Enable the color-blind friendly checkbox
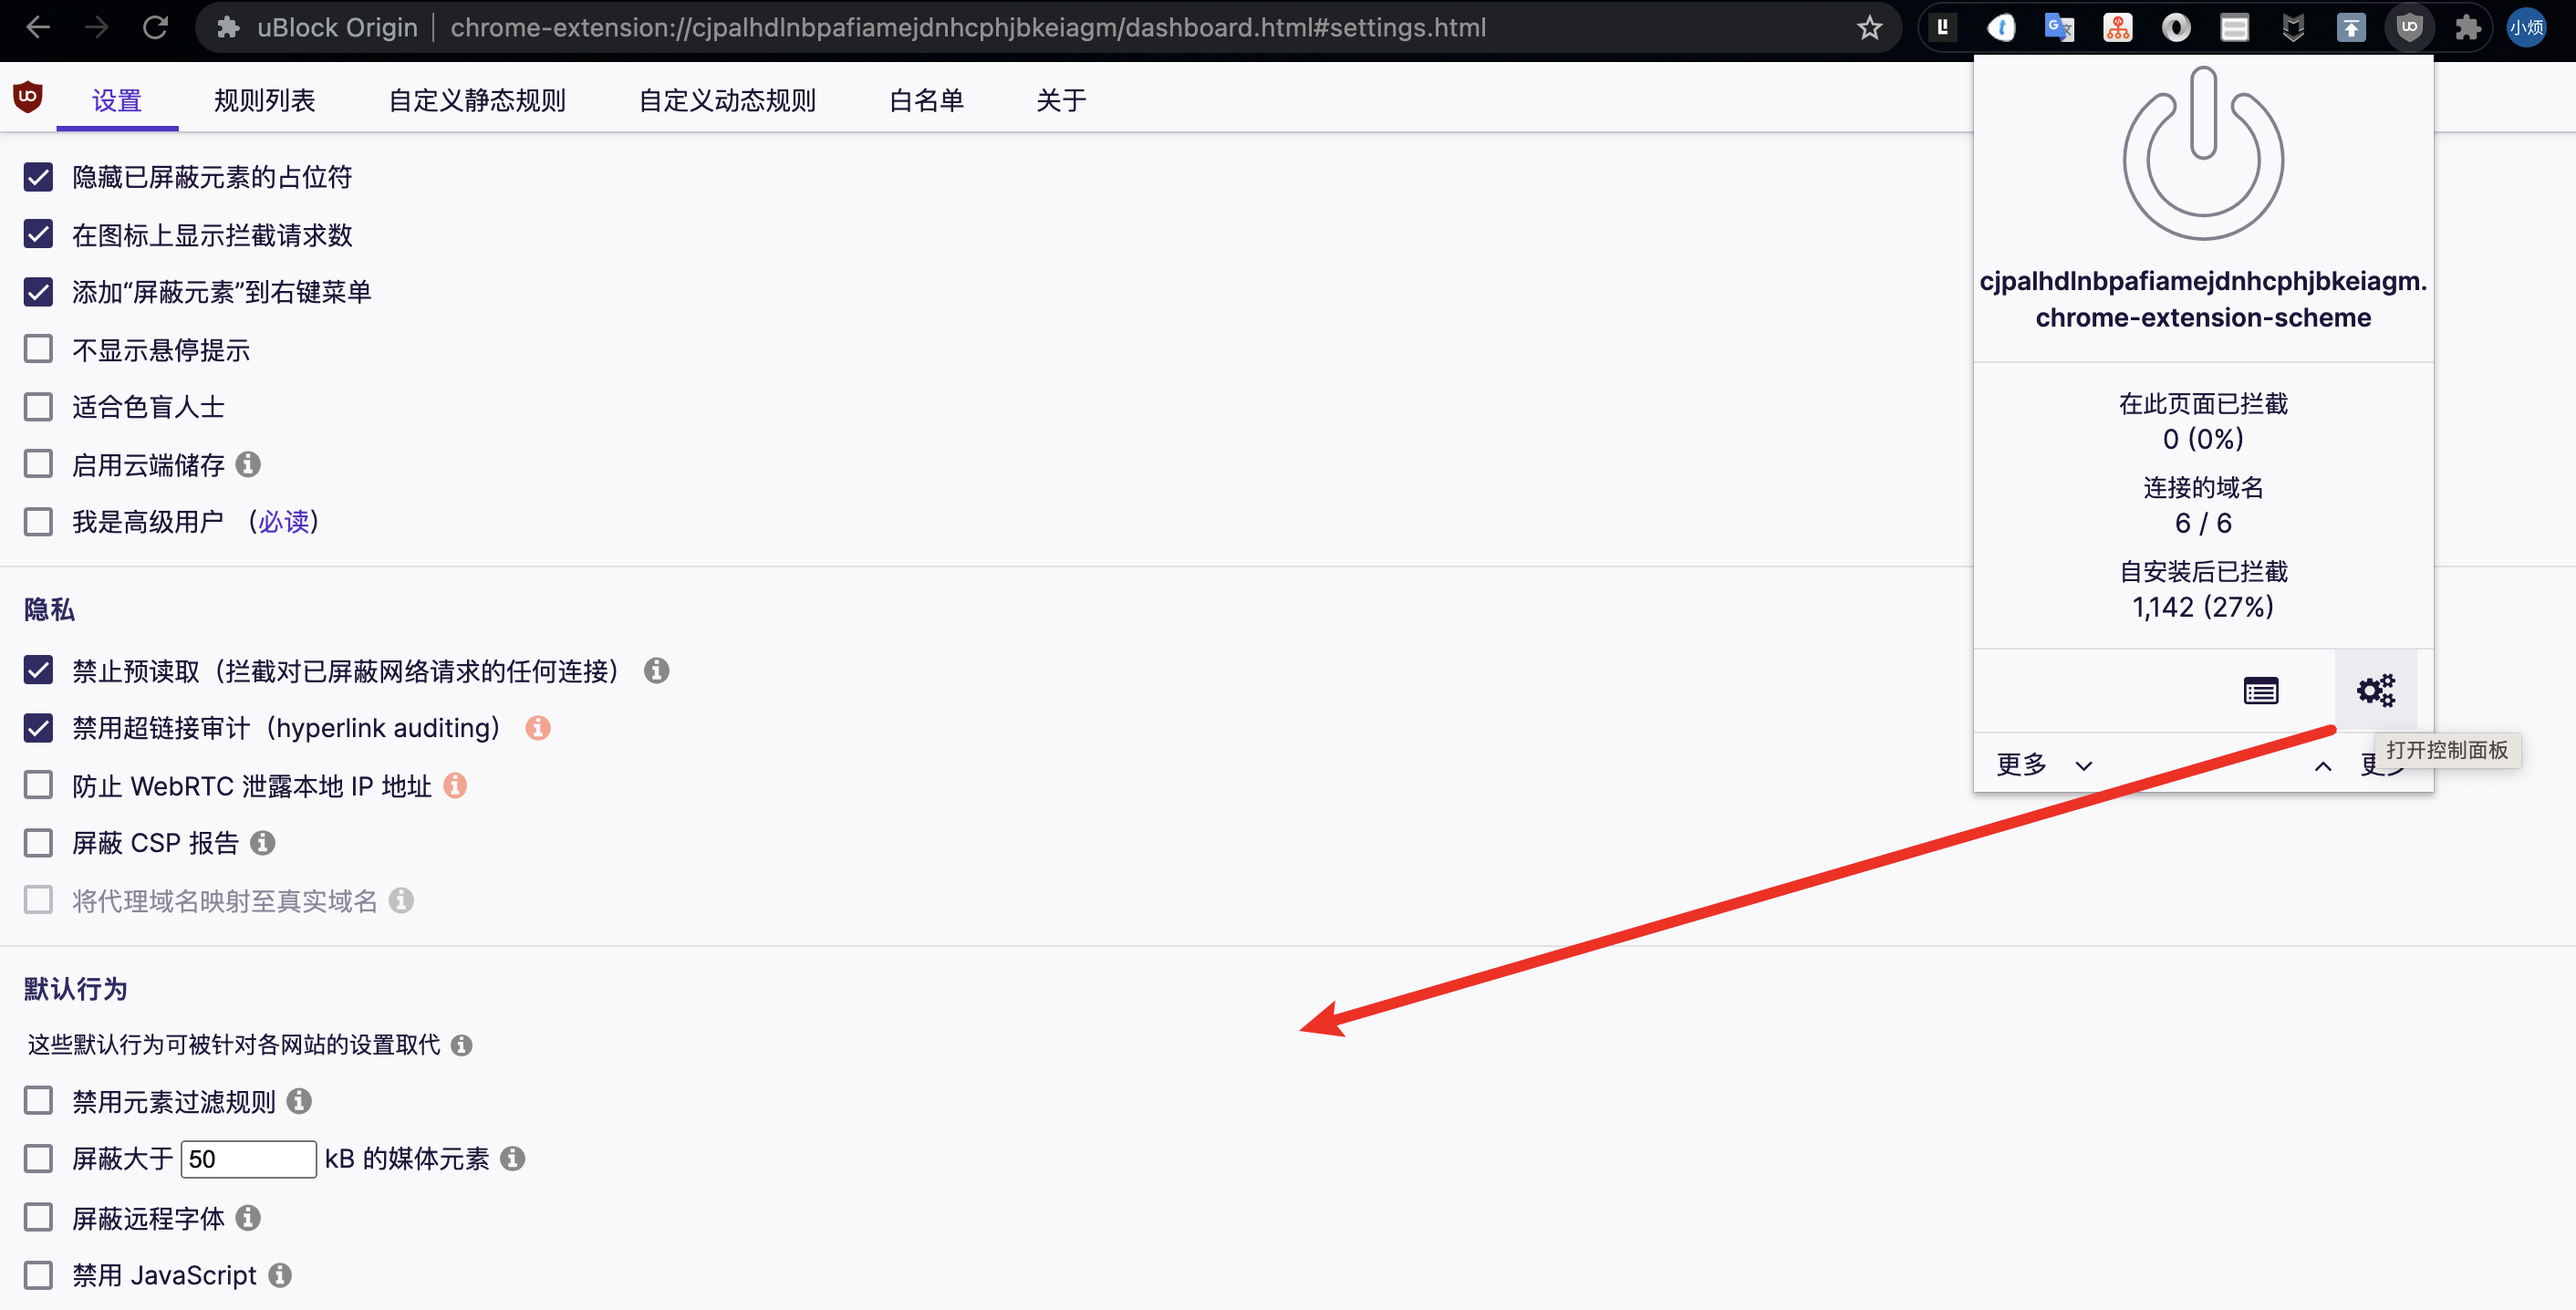Image resolution: width=2576 pixels, height=1310 pixels. point(38,407)
